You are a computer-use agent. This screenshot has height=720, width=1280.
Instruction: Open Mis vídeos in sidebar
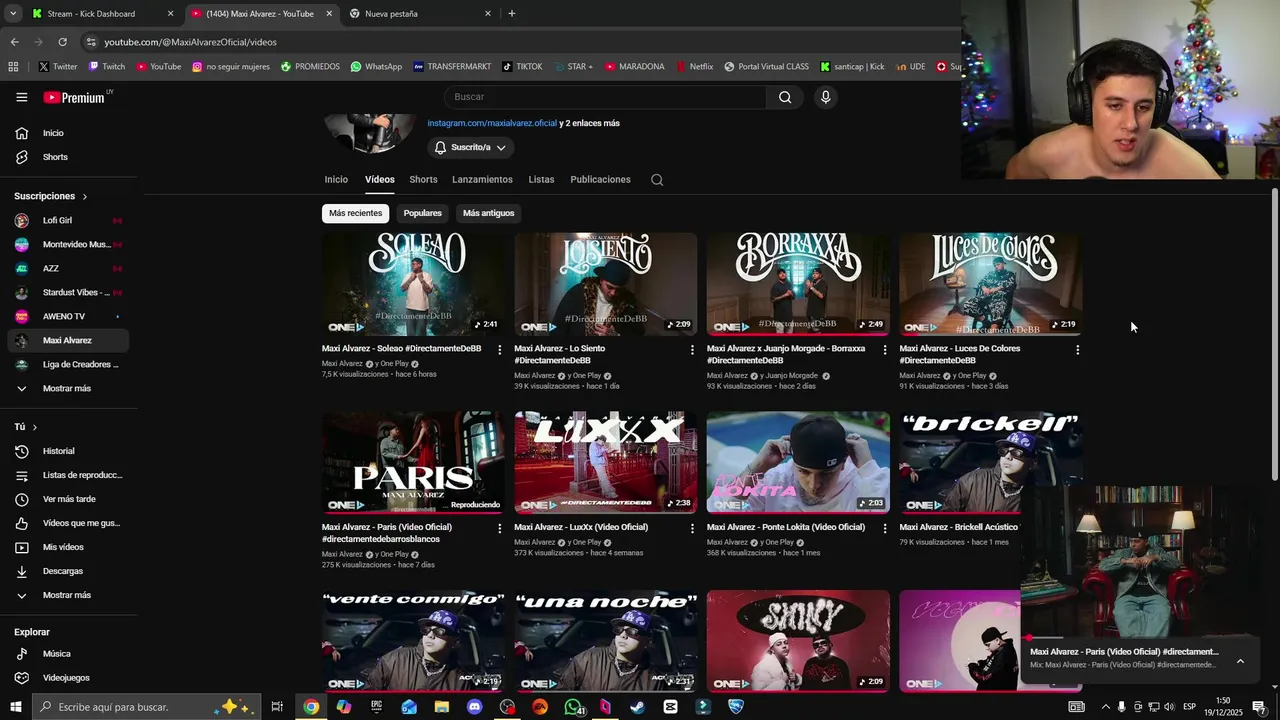tap(68, 547)
